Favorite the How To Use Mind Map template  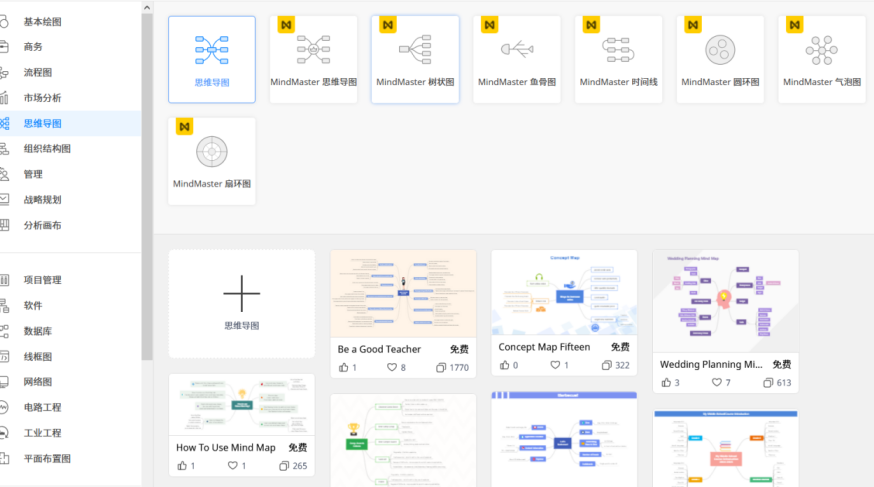tap(232, 466)
